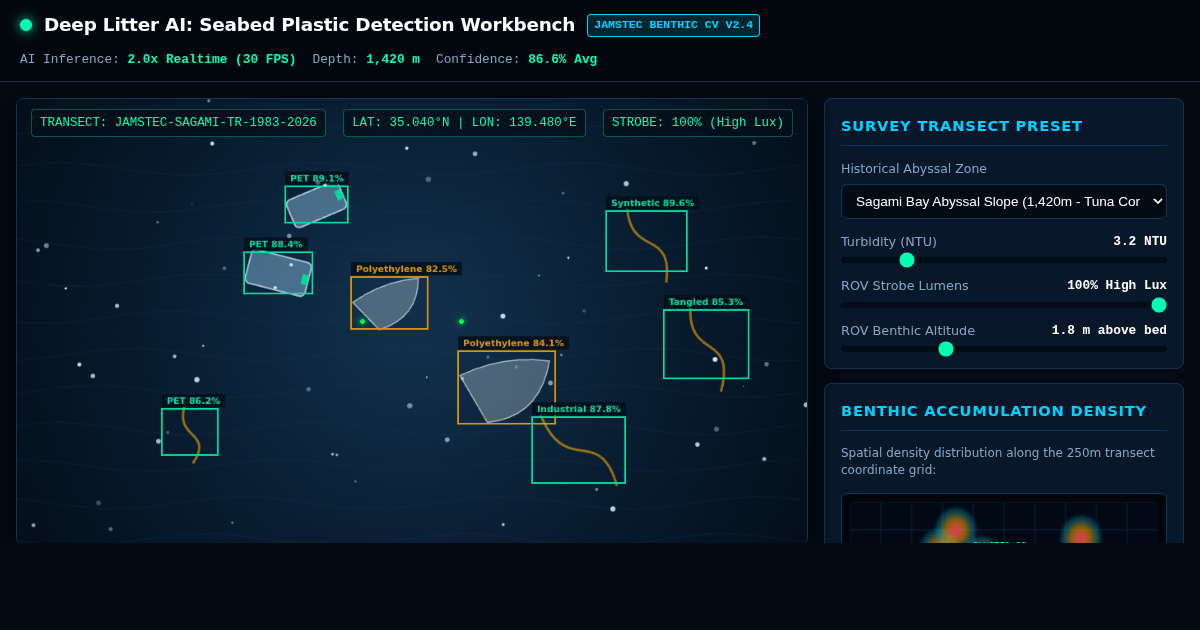
Task: Select the Polyethylene 84.1% detection box
Action: click(x=506, y=387)
